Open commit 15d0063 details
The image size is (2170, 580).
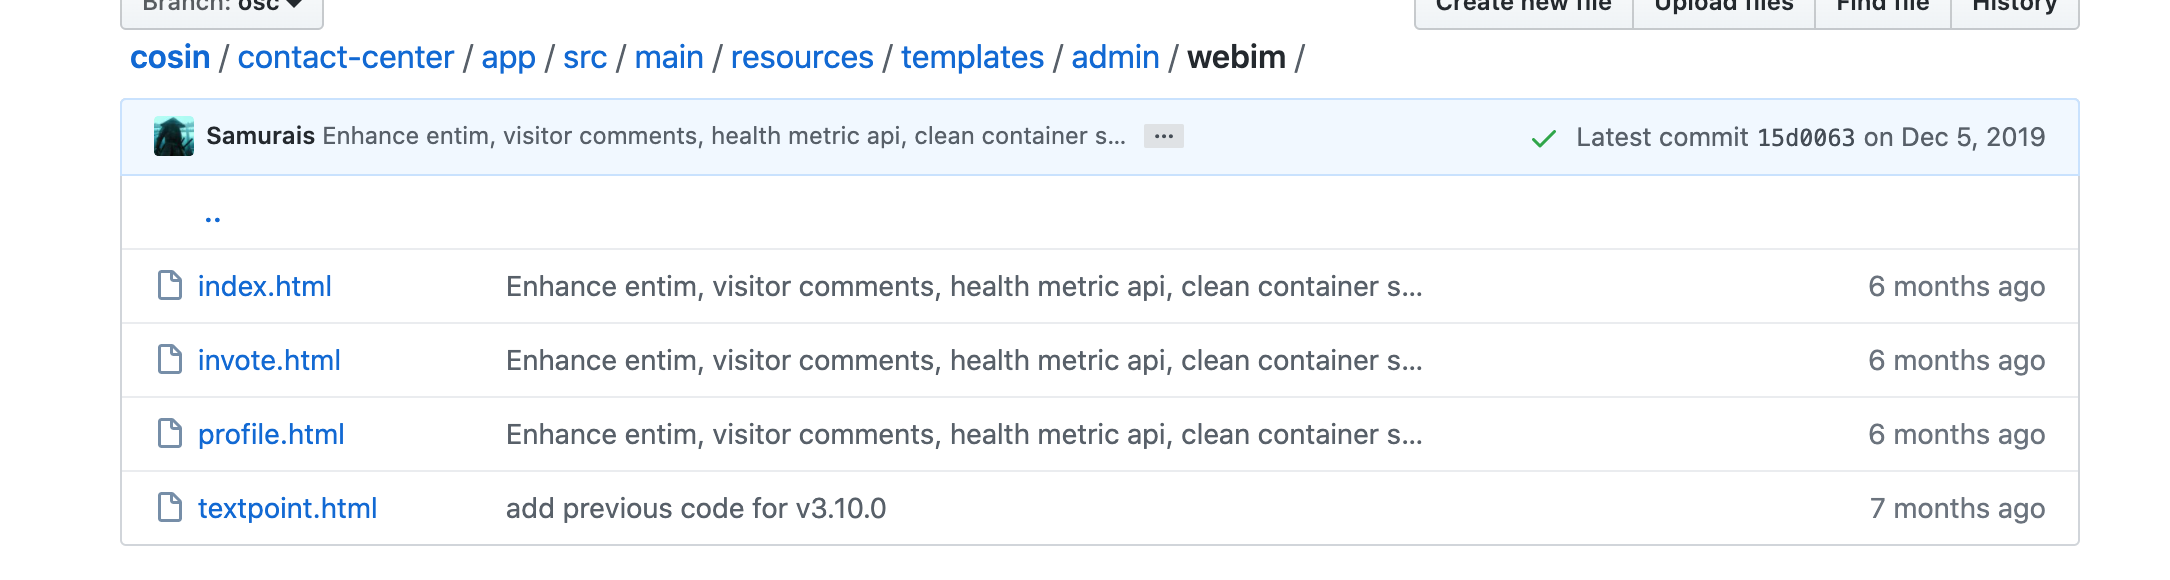pyautogui.click(x=1805, y=137)
